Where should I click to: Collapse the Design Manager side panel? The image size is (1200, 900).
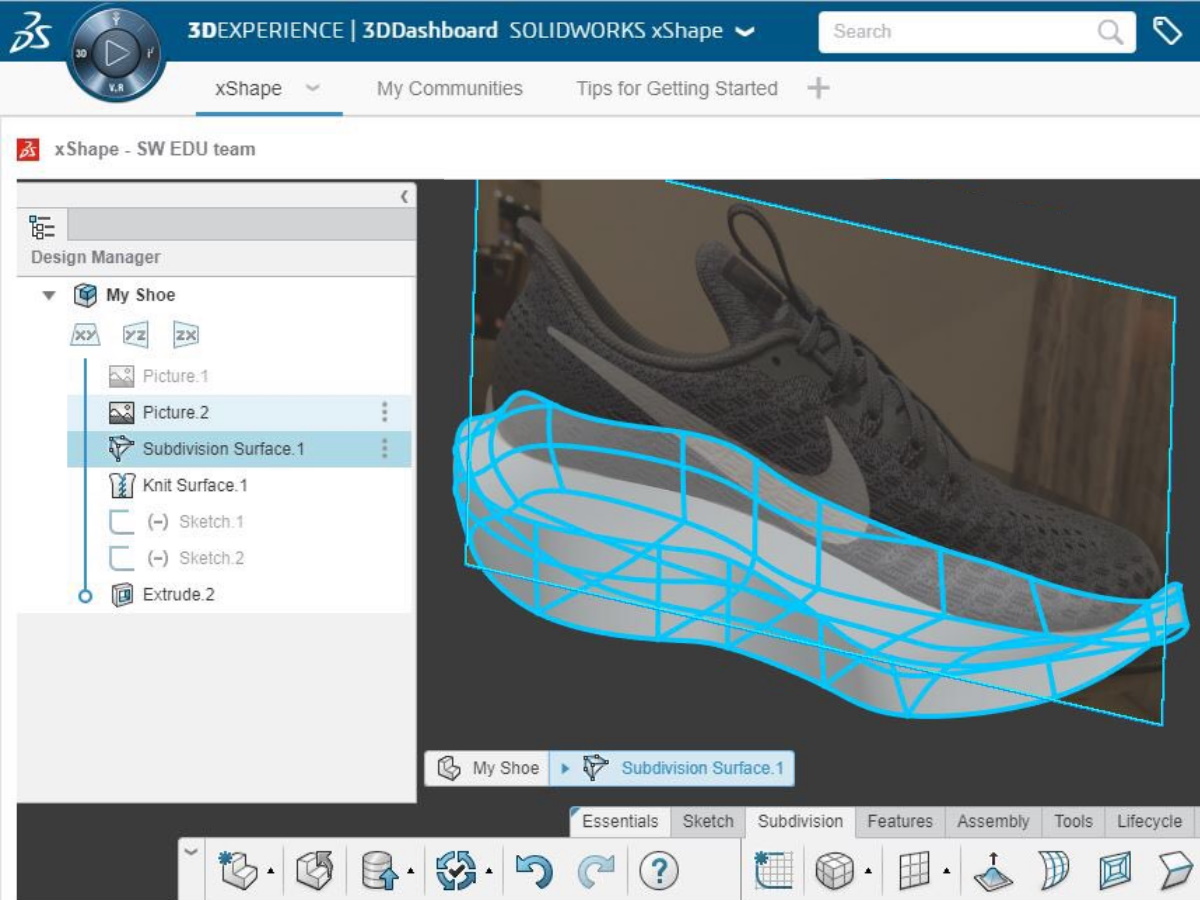[x=404, y=197]
